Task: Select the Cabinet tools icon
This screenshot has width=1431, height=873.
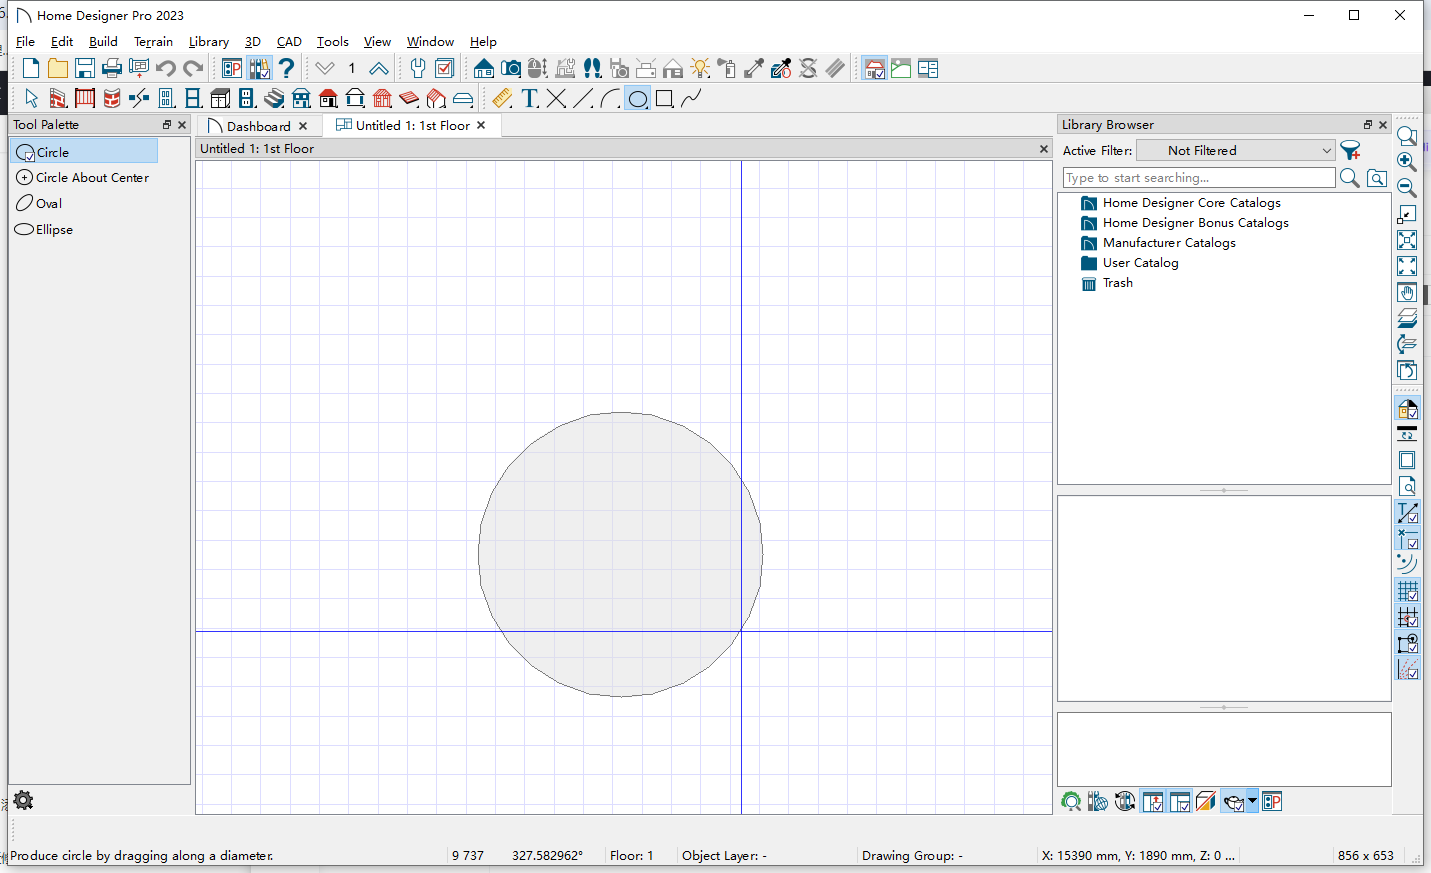Action: pos(220,98)
